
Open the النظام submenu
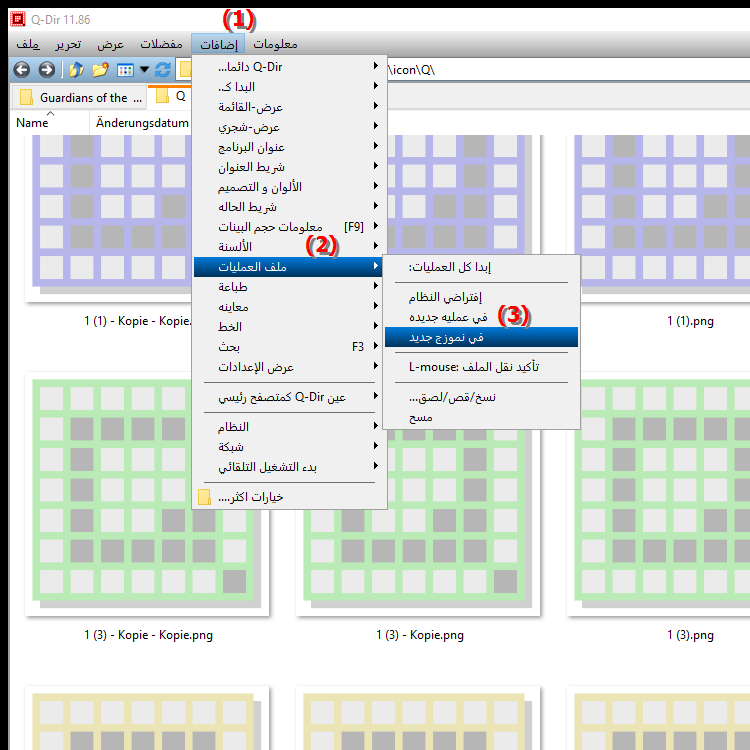(x=289, y=427)
